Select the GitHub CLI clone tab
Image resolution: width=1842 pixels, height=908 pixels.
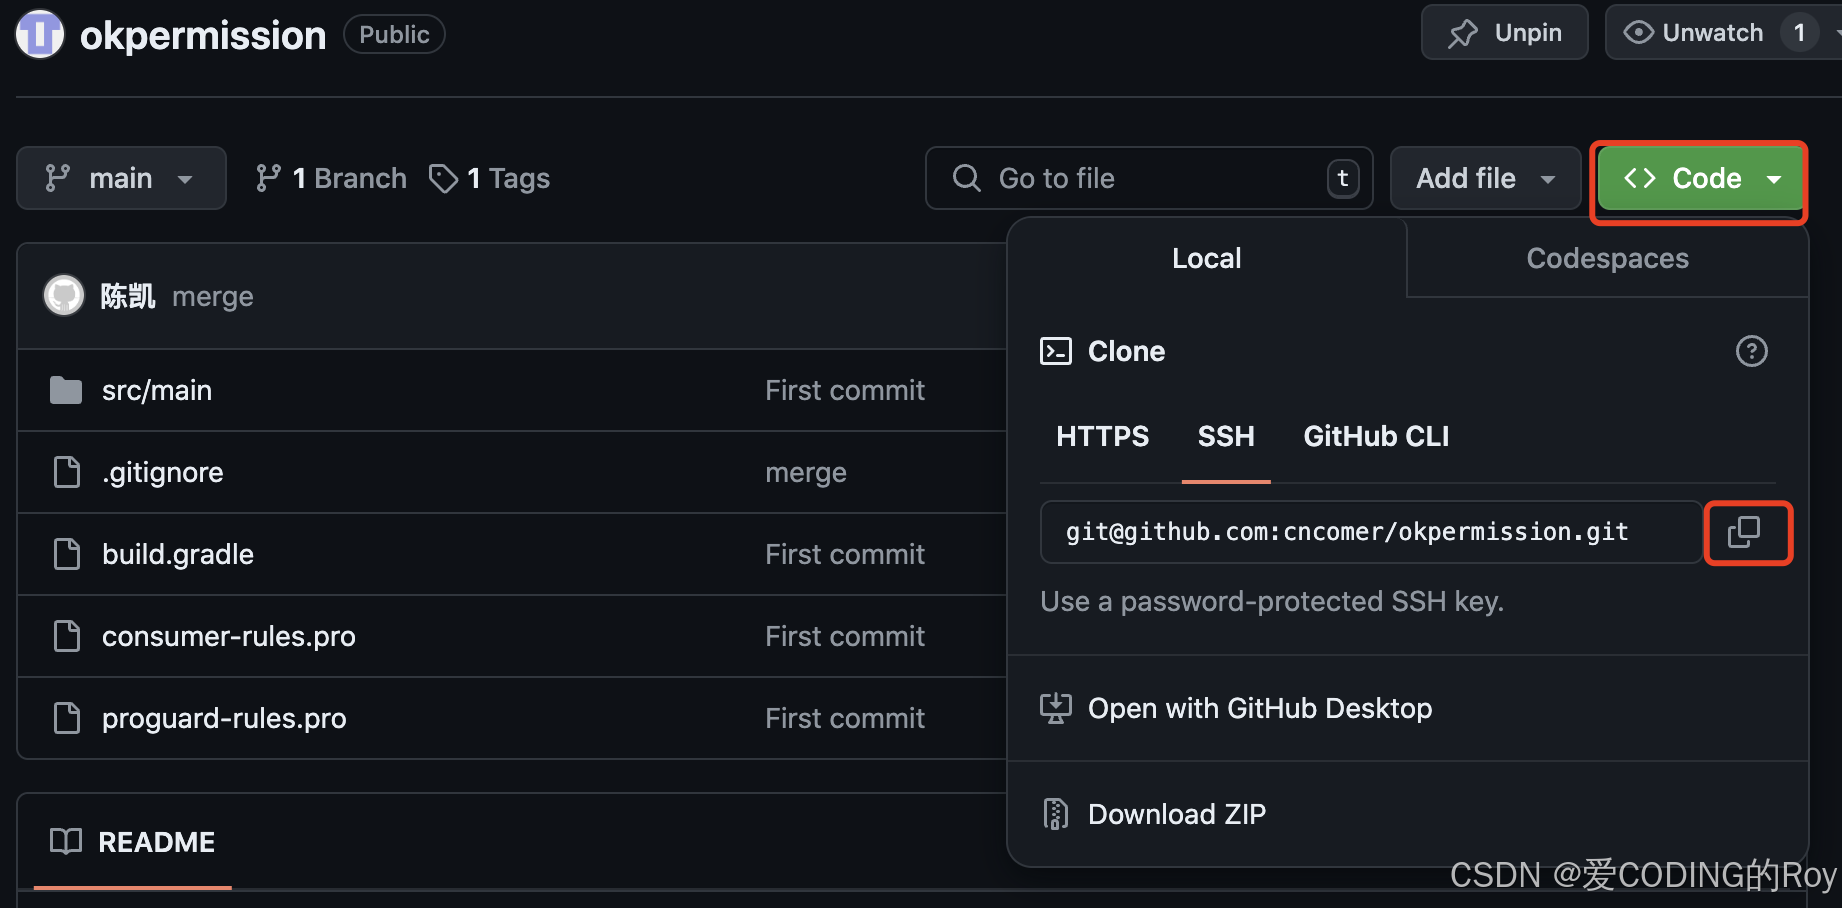pos(1376,436)
